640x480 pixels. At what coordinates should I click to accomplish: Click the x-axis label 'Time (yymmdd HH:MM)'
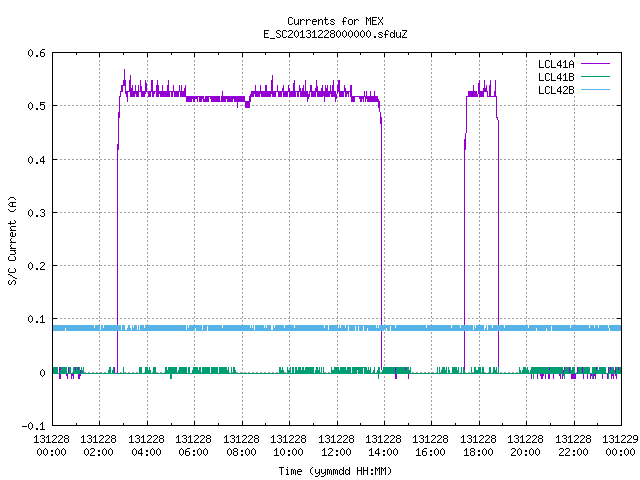pos(335,471)
